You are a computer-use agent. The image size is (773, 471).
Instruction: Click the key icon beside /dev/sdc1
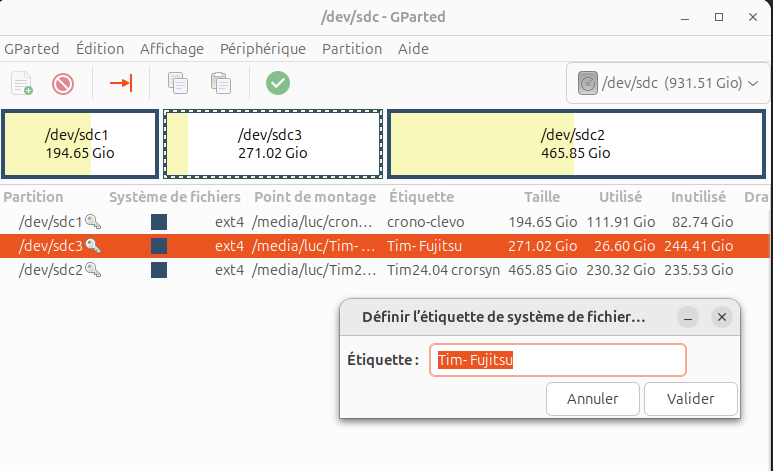pos(93,222)
